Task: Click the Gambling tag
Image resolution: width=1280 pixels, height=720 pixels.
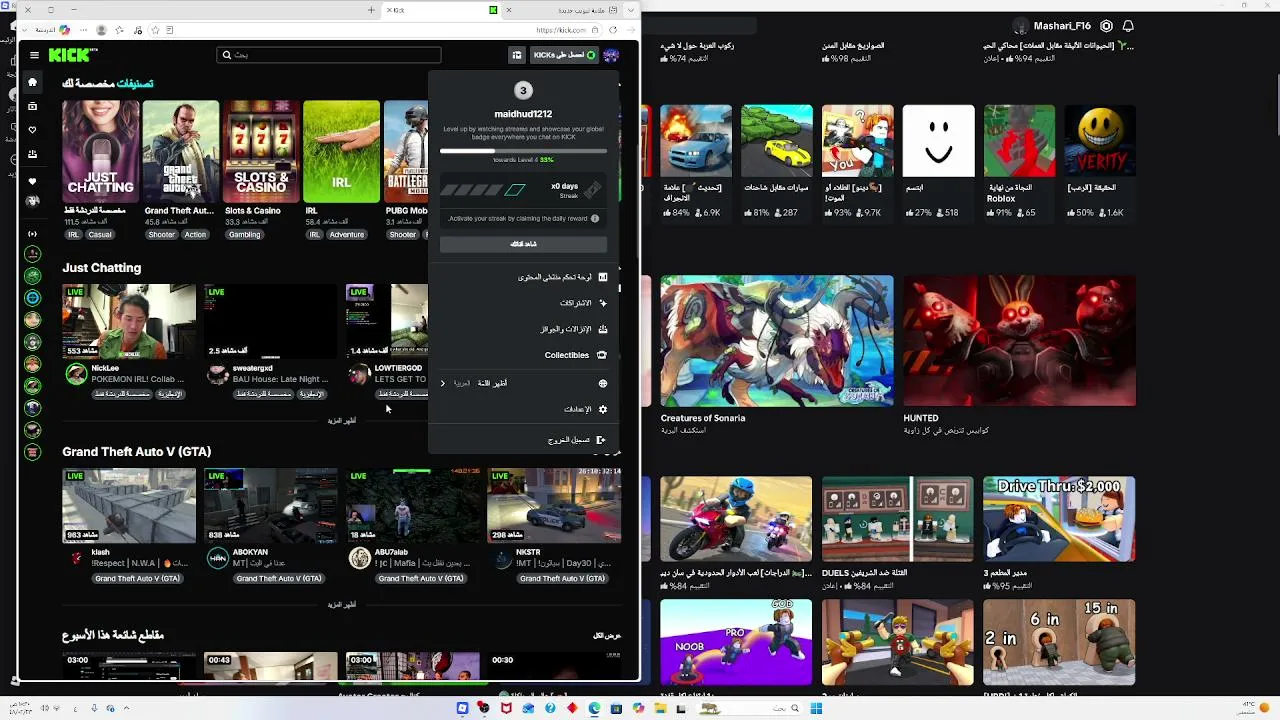Action: tap(244, 235)
